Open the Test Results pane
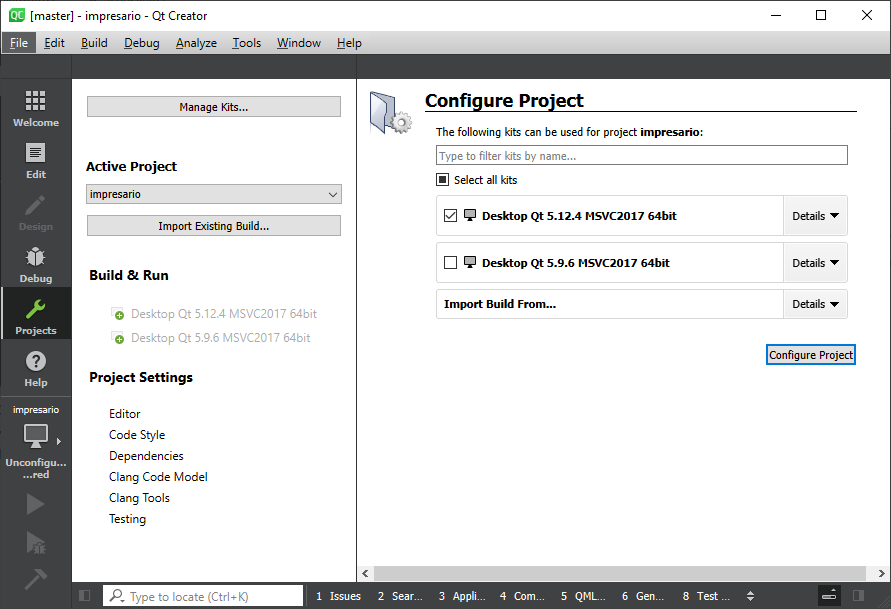Screen dimensions: 891x609 point(706,596)
